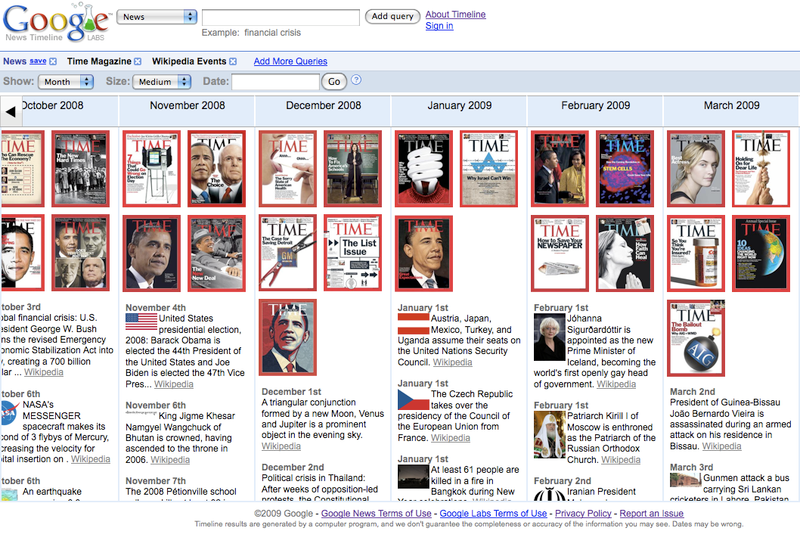Open the 'Case for Saving Detroit' GM TIME cover
This screenshot has width=800, height=538.
288,253
